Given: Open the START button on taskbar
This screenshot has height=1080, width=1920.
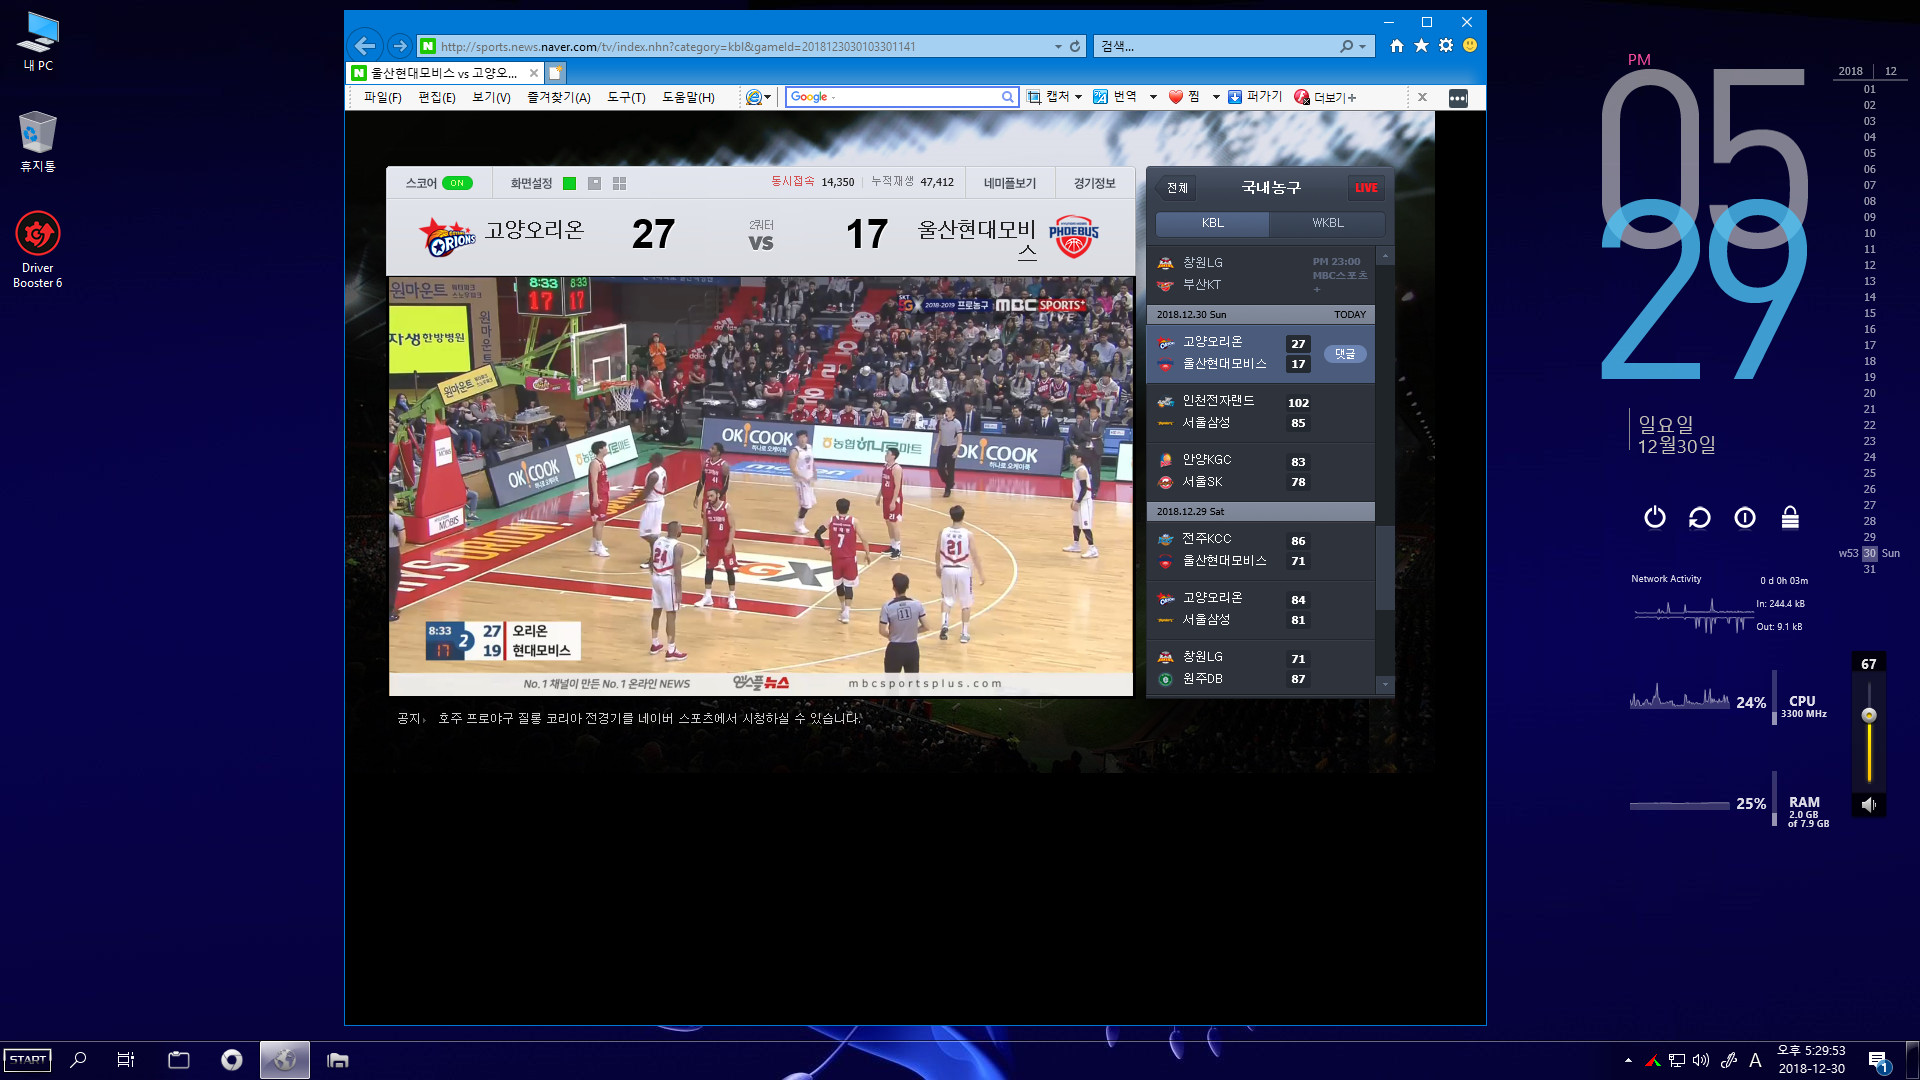Looking at the screenshot, I should click(x=27, y=1060).
